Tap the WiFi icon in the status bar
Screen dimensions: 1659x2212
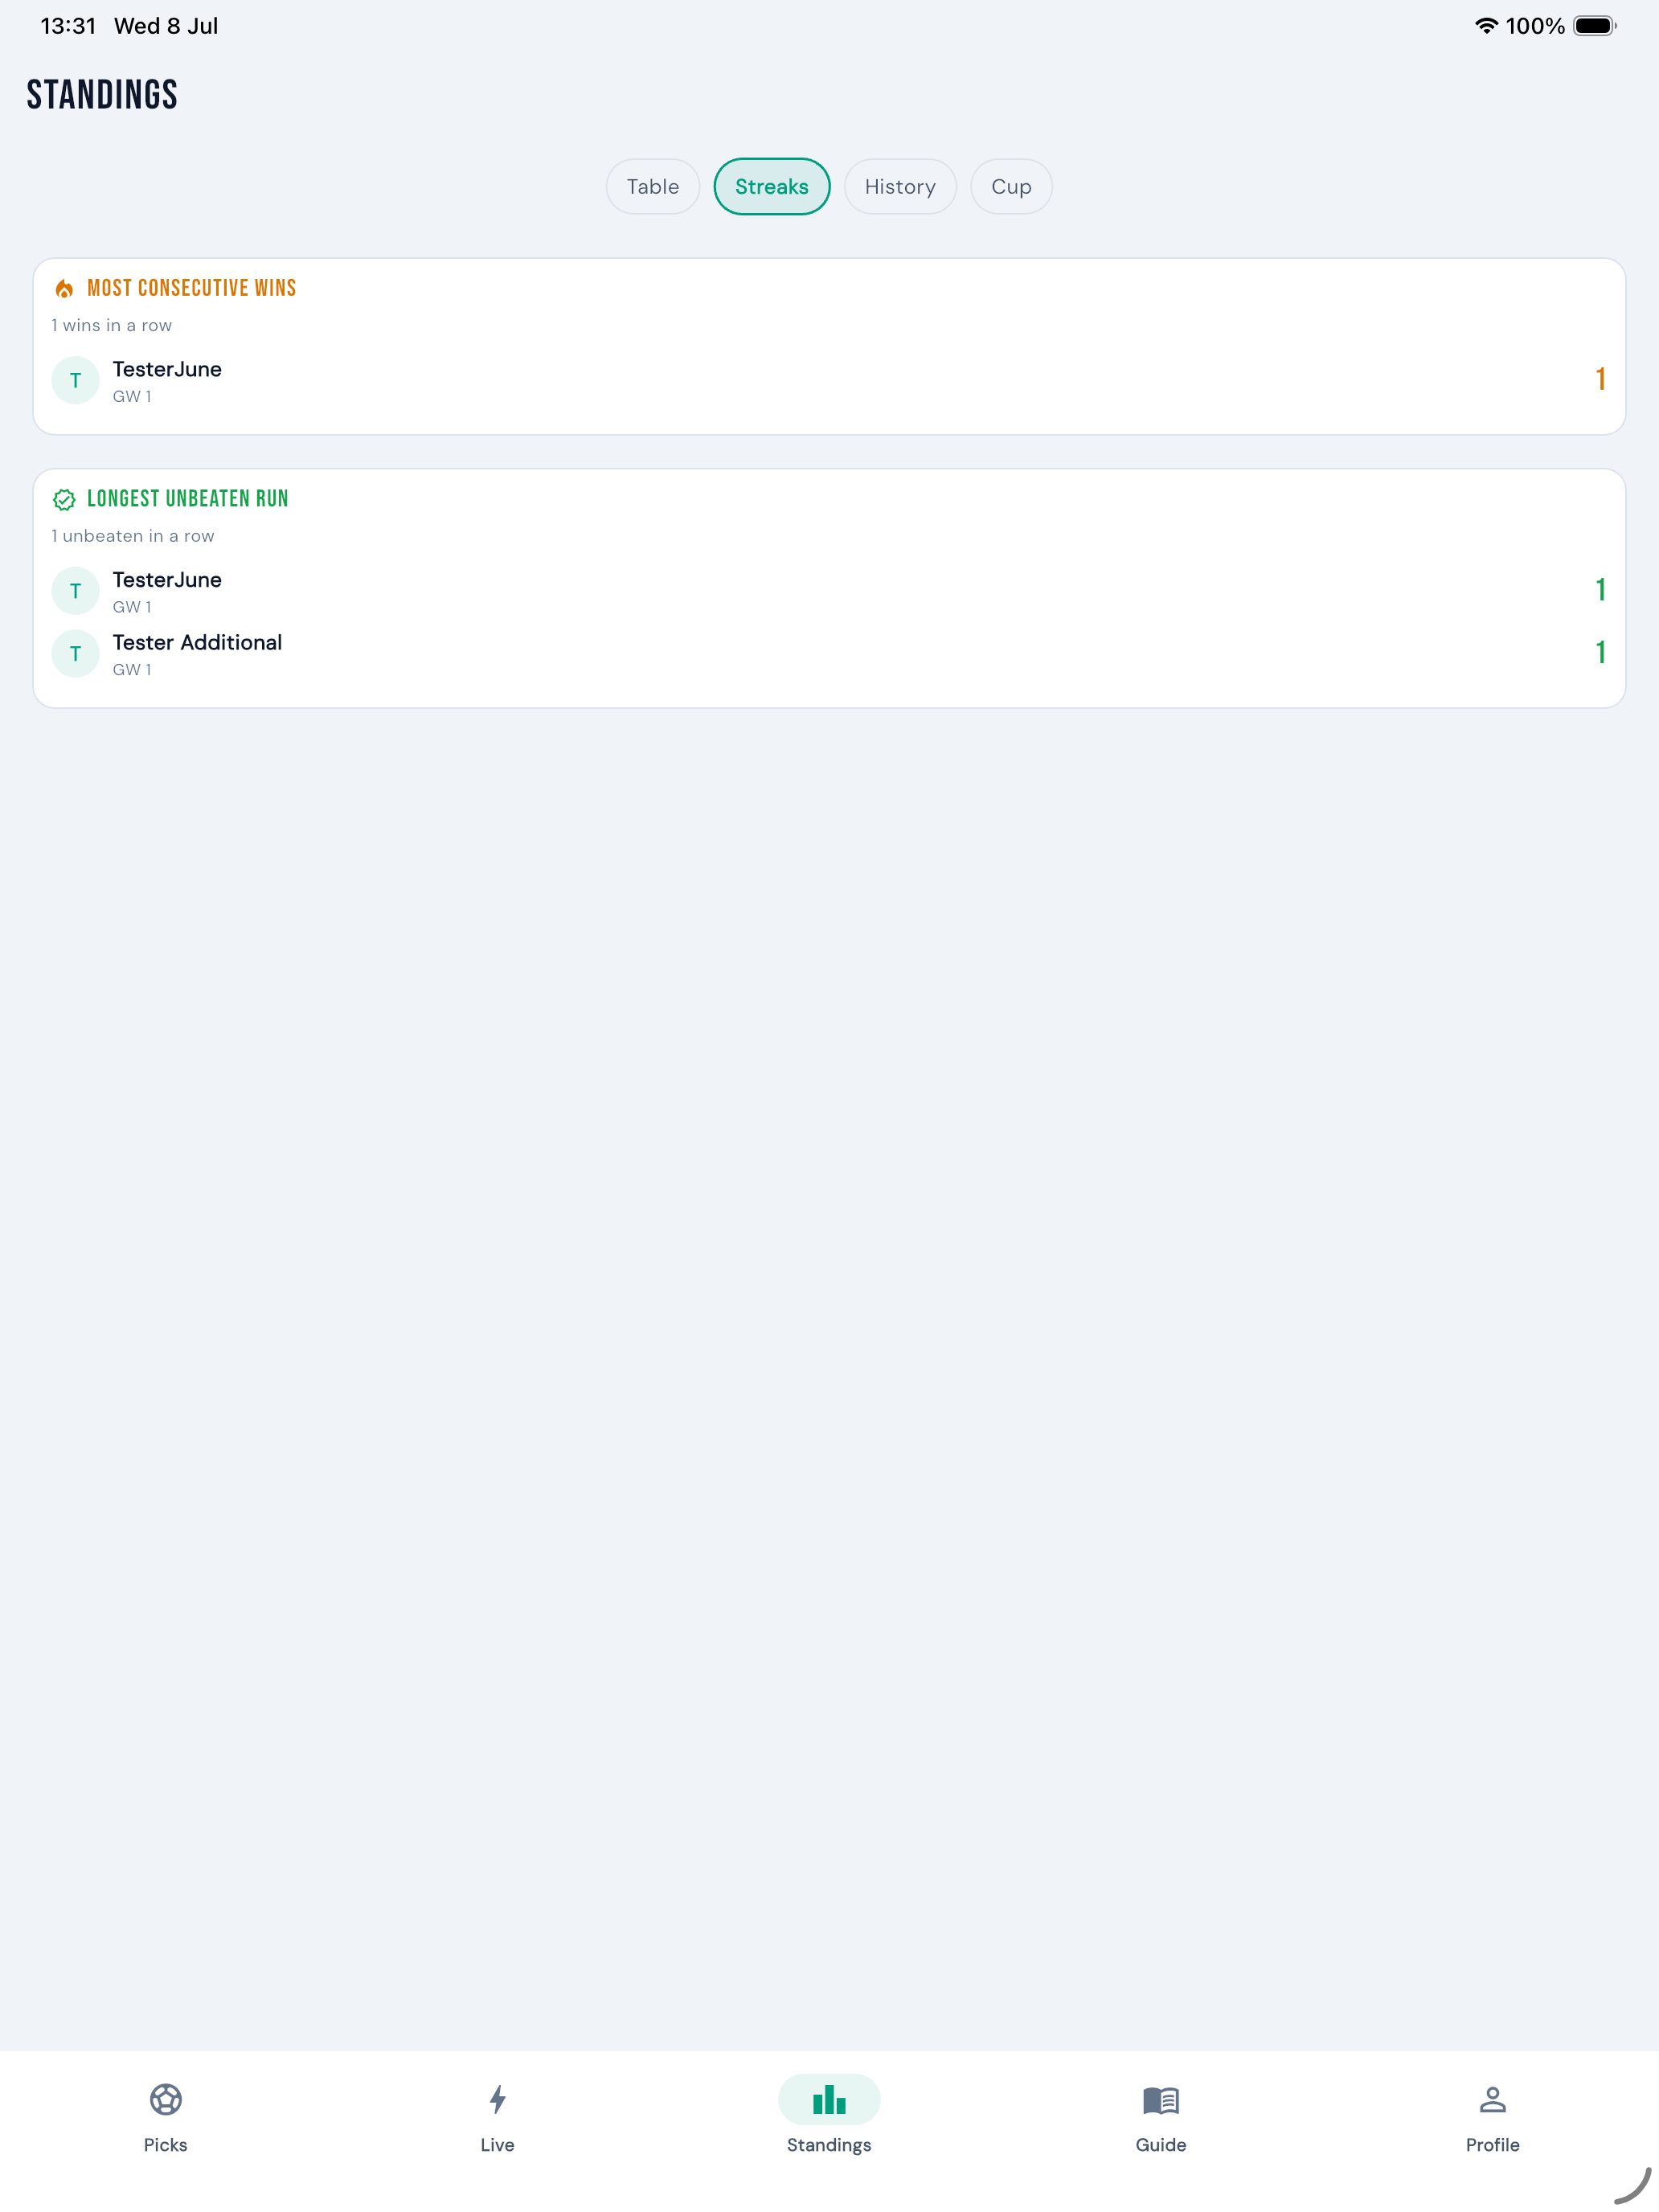coord(1486,26)
